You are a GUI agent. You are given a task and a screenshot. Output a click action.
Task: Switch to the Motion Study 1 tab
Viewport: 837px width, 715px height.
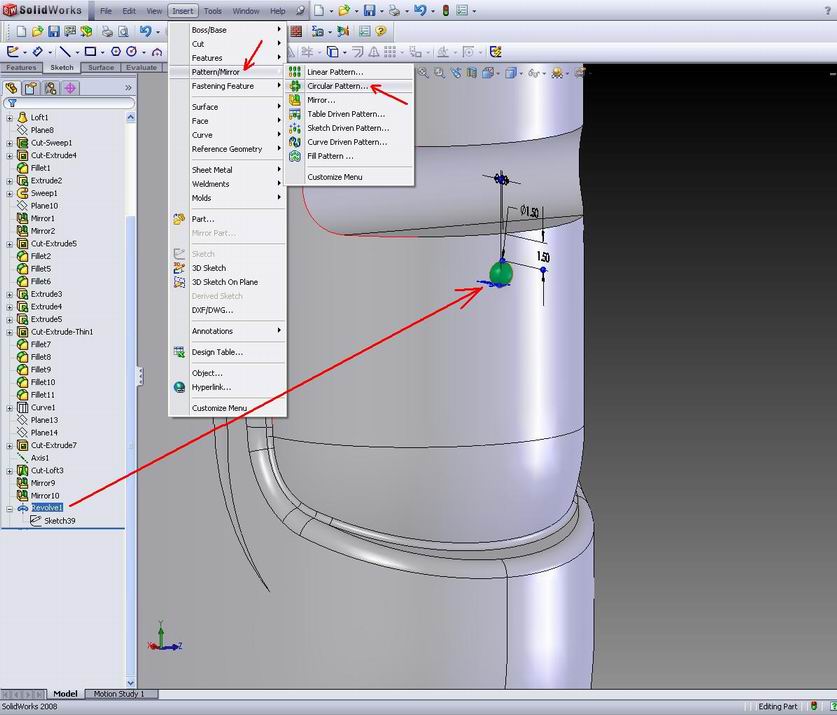pos(120,693)
